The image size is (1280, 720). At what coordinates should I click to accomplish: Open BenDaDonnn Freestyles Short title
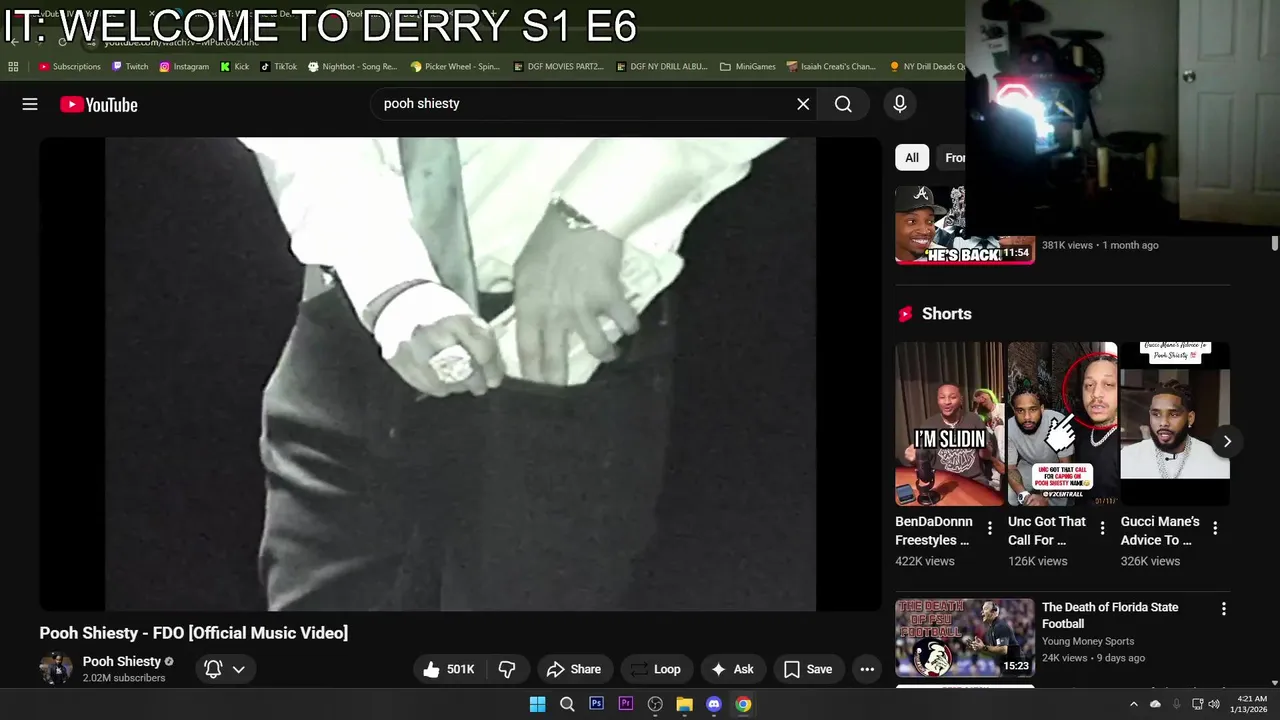pyautogui.click(x=934, y=531)
